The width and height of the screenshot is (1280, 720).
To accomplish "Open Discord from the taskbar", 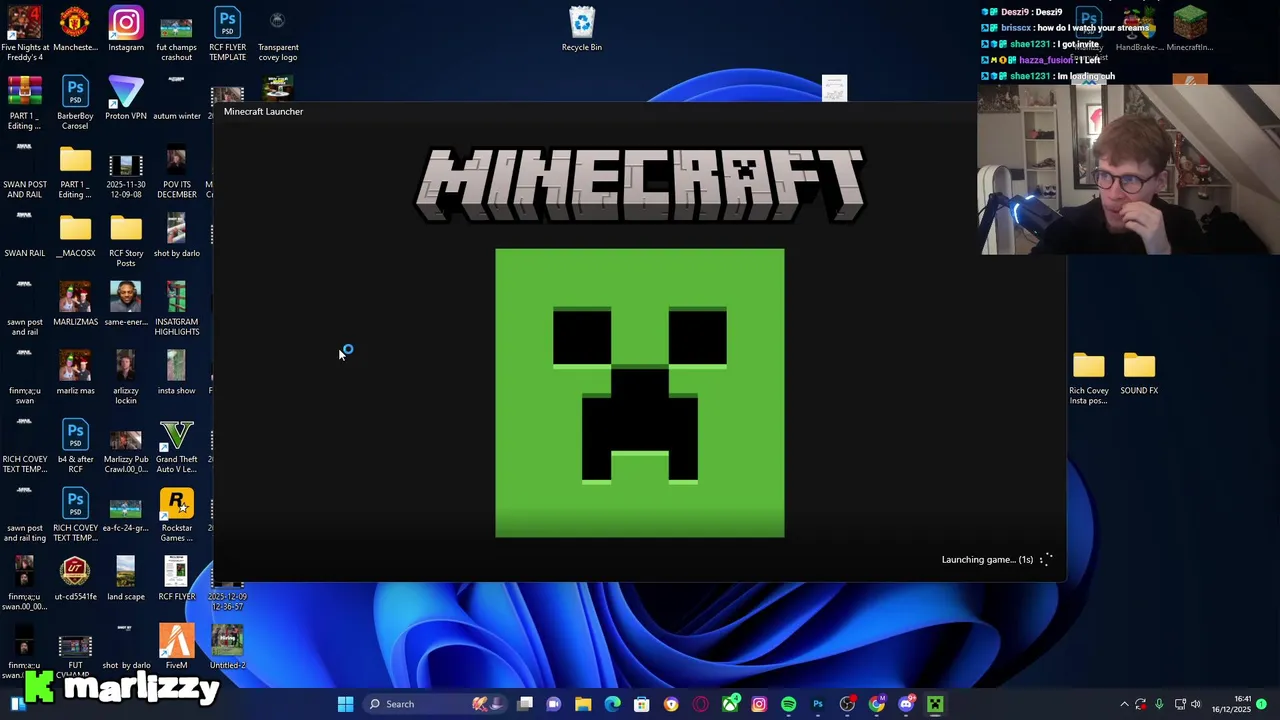I will coord(906,704).
